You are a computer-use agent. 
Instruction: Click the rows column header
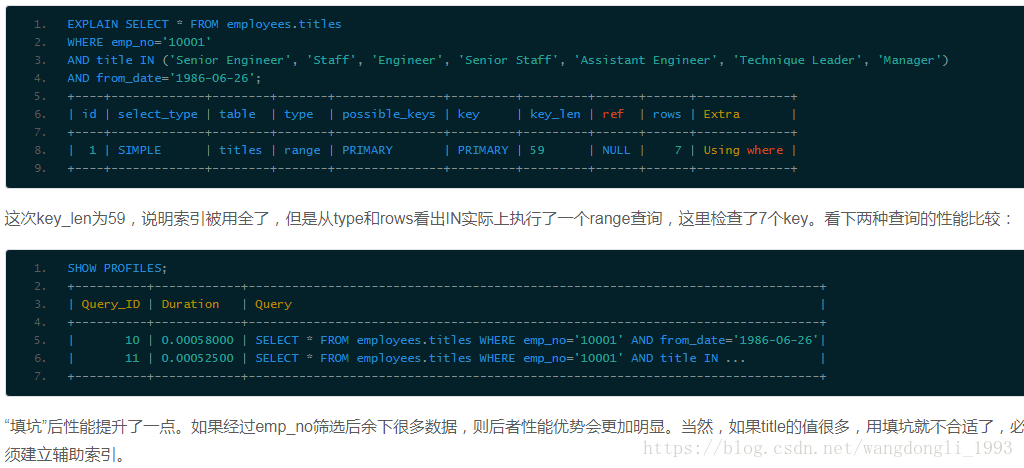coord(667,114)
